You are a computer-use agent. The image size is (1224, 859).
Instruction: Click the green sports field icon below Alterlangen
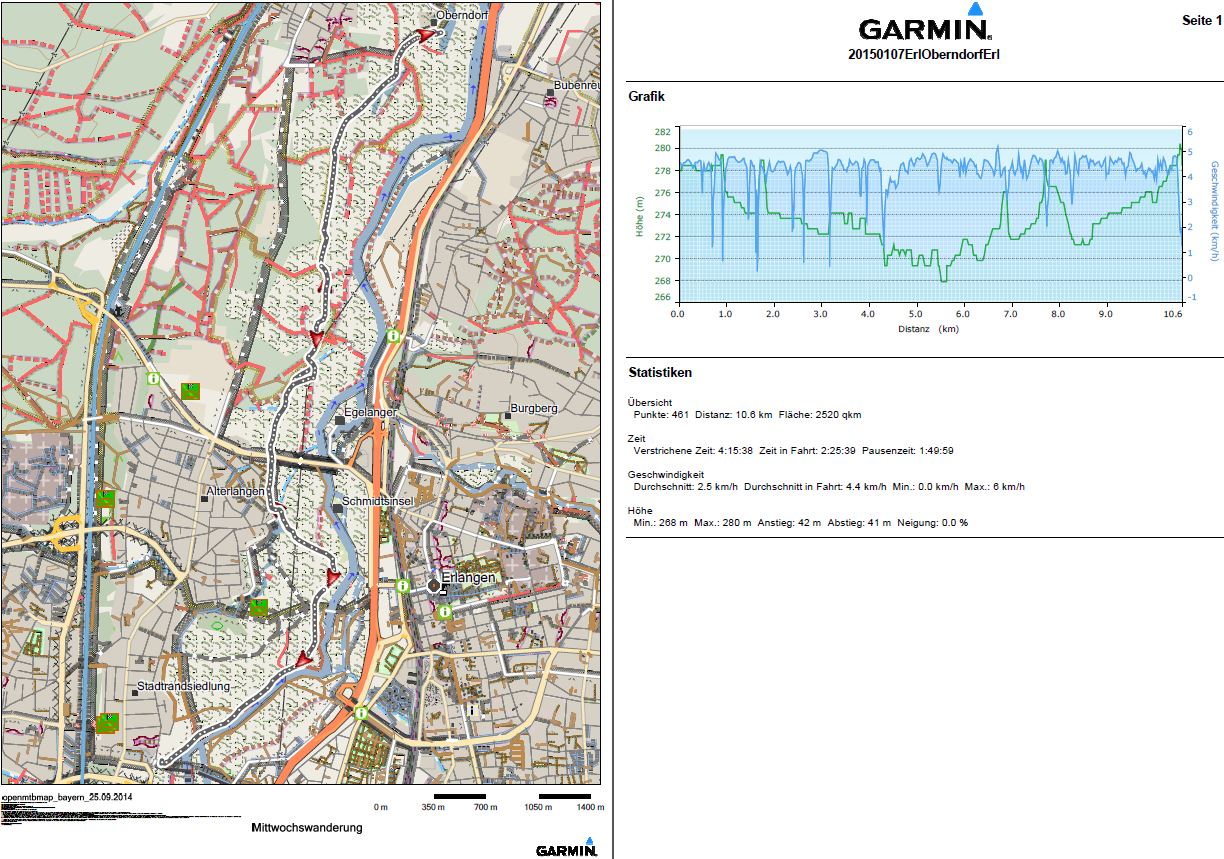pos(259,606)
